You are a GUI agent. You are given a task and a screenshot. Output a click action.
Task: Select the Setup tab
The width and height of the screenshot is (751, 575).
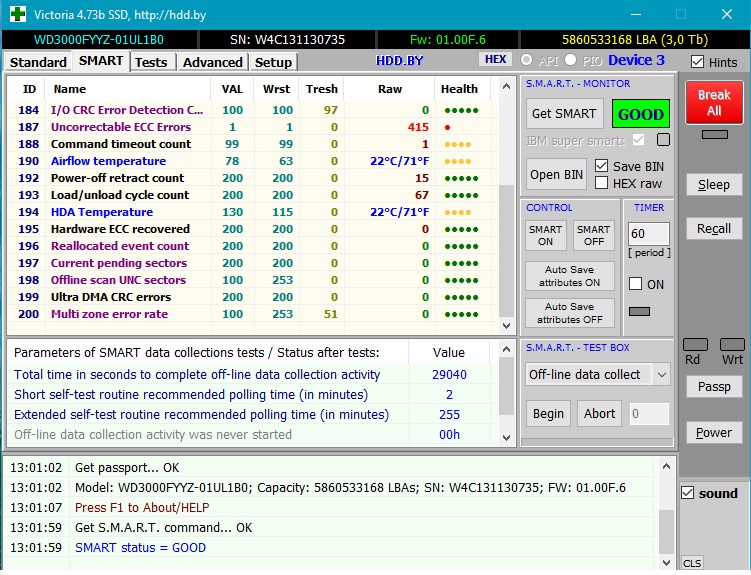[x=273, y=62]
